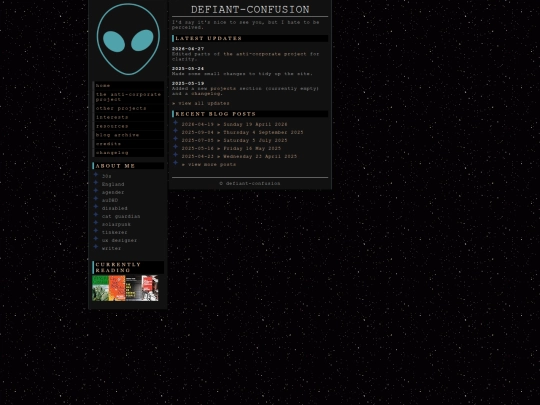Follow the 'view more posts' link
540x405 pixels.
coord(209,165)
